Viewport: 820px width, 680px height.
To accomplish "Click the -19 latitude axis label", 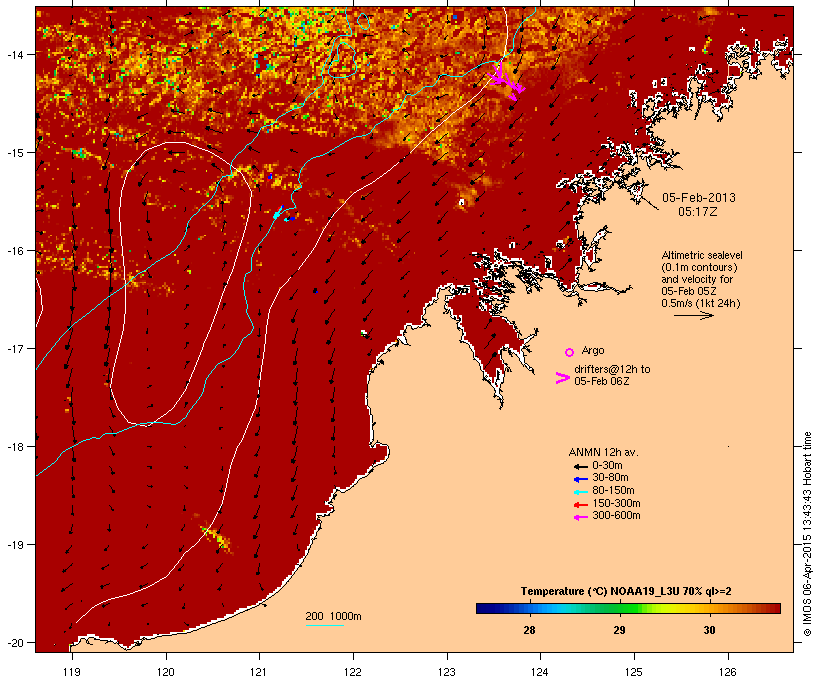I will coord(14,545).
